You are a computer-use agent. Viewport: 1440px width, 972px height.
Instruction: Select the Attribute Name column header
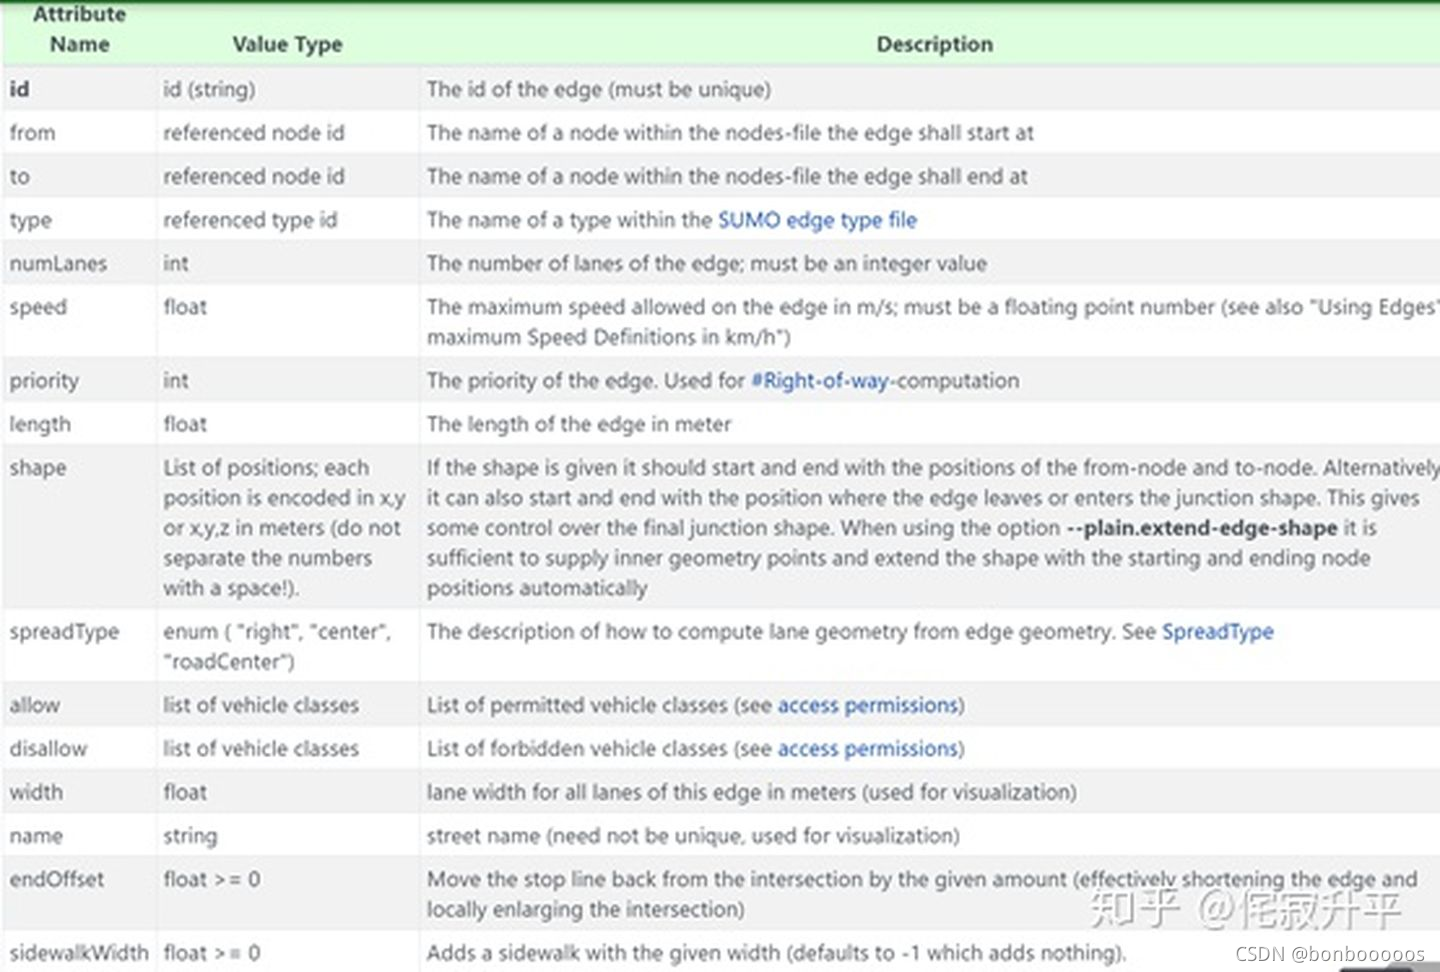[79, 29]
